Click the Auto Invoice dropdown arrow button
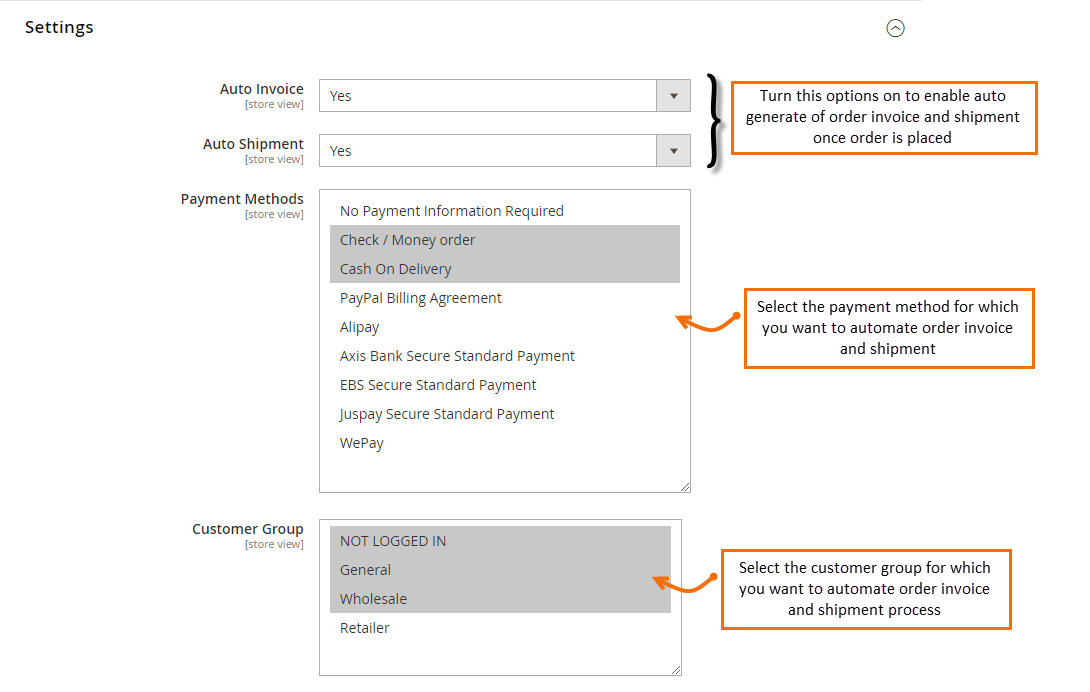1090x692 pixels. pyautogui.click(x=673, y=96)
